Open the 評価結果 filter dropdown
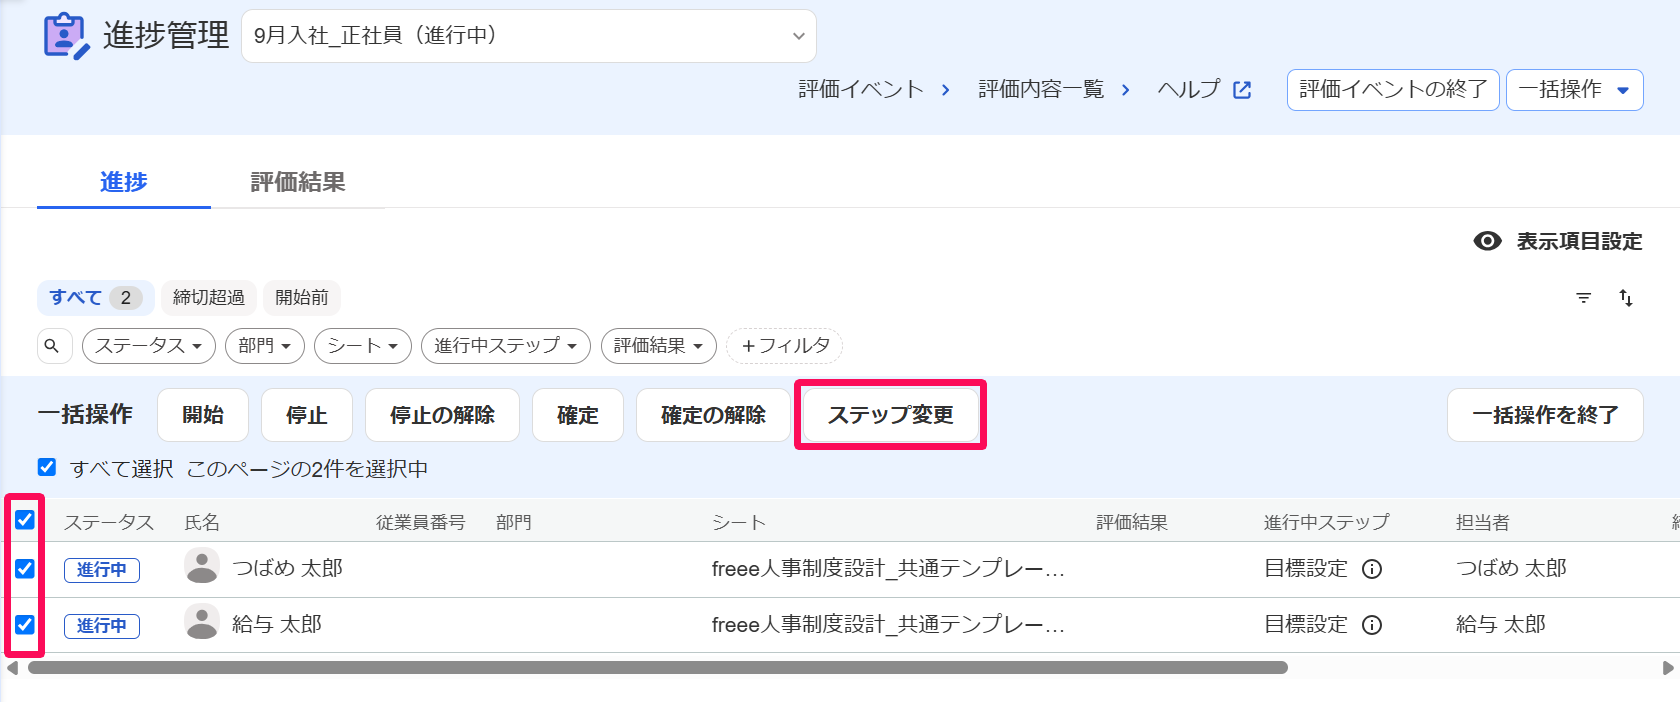 coord(659,346)
